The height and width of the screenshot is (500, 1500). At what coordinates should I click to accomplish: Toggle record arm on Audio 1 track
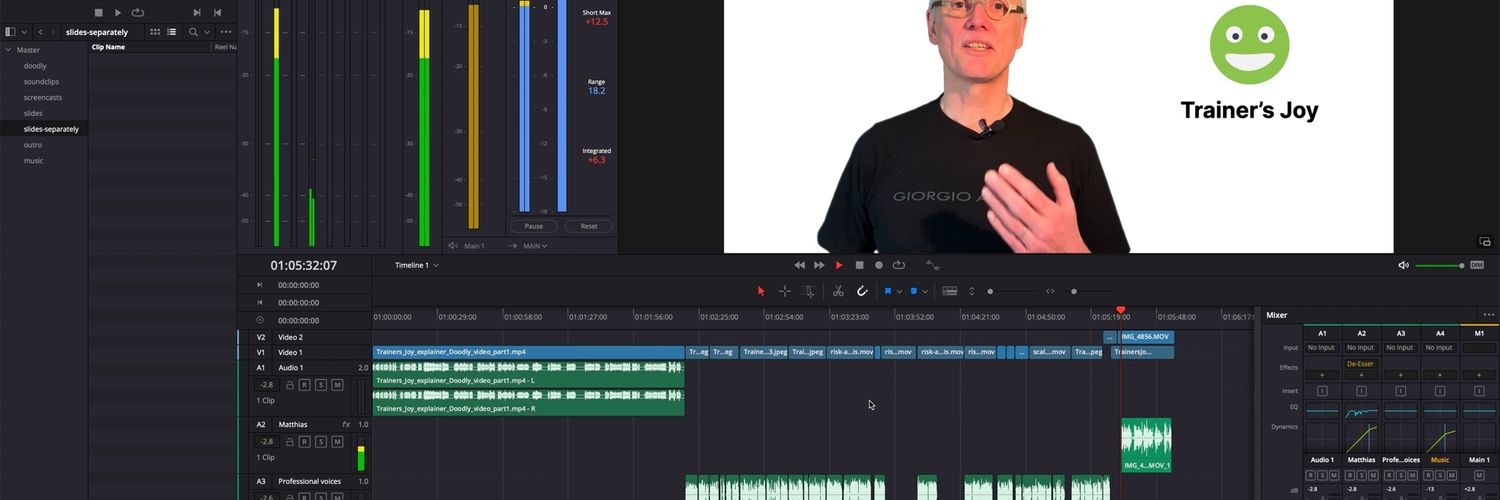[x=304, y=385]
